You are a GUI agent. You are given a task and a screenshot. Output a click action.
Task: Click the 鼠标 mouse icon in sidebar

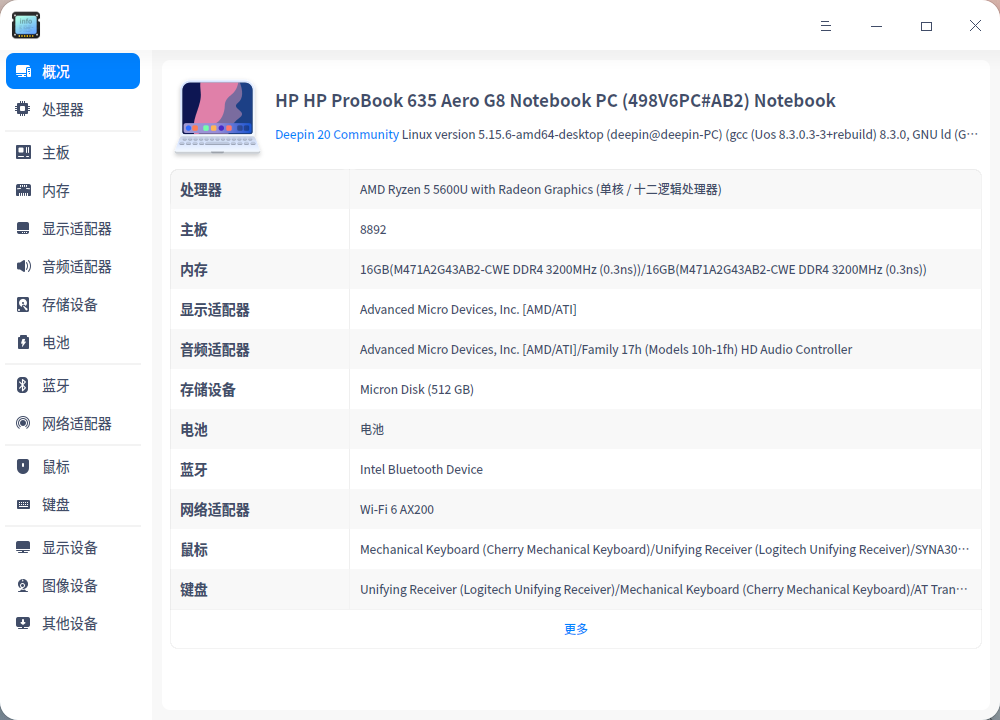pos(23,466)
